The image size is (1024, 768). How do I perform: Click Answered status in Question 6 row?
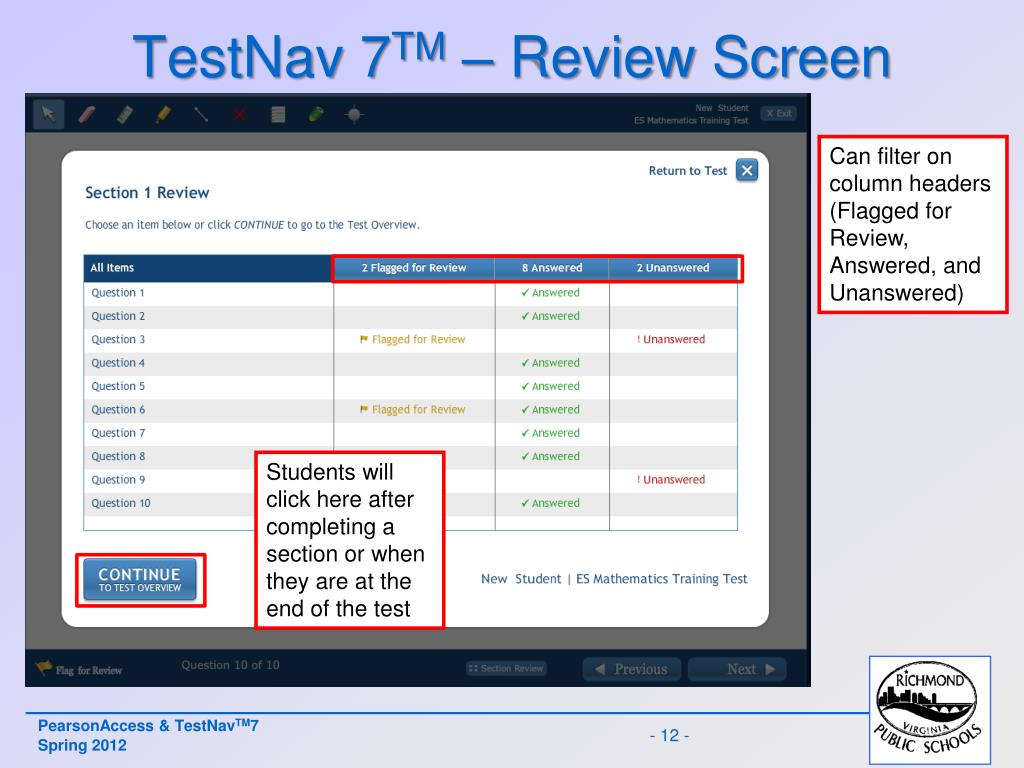point(551,410)
